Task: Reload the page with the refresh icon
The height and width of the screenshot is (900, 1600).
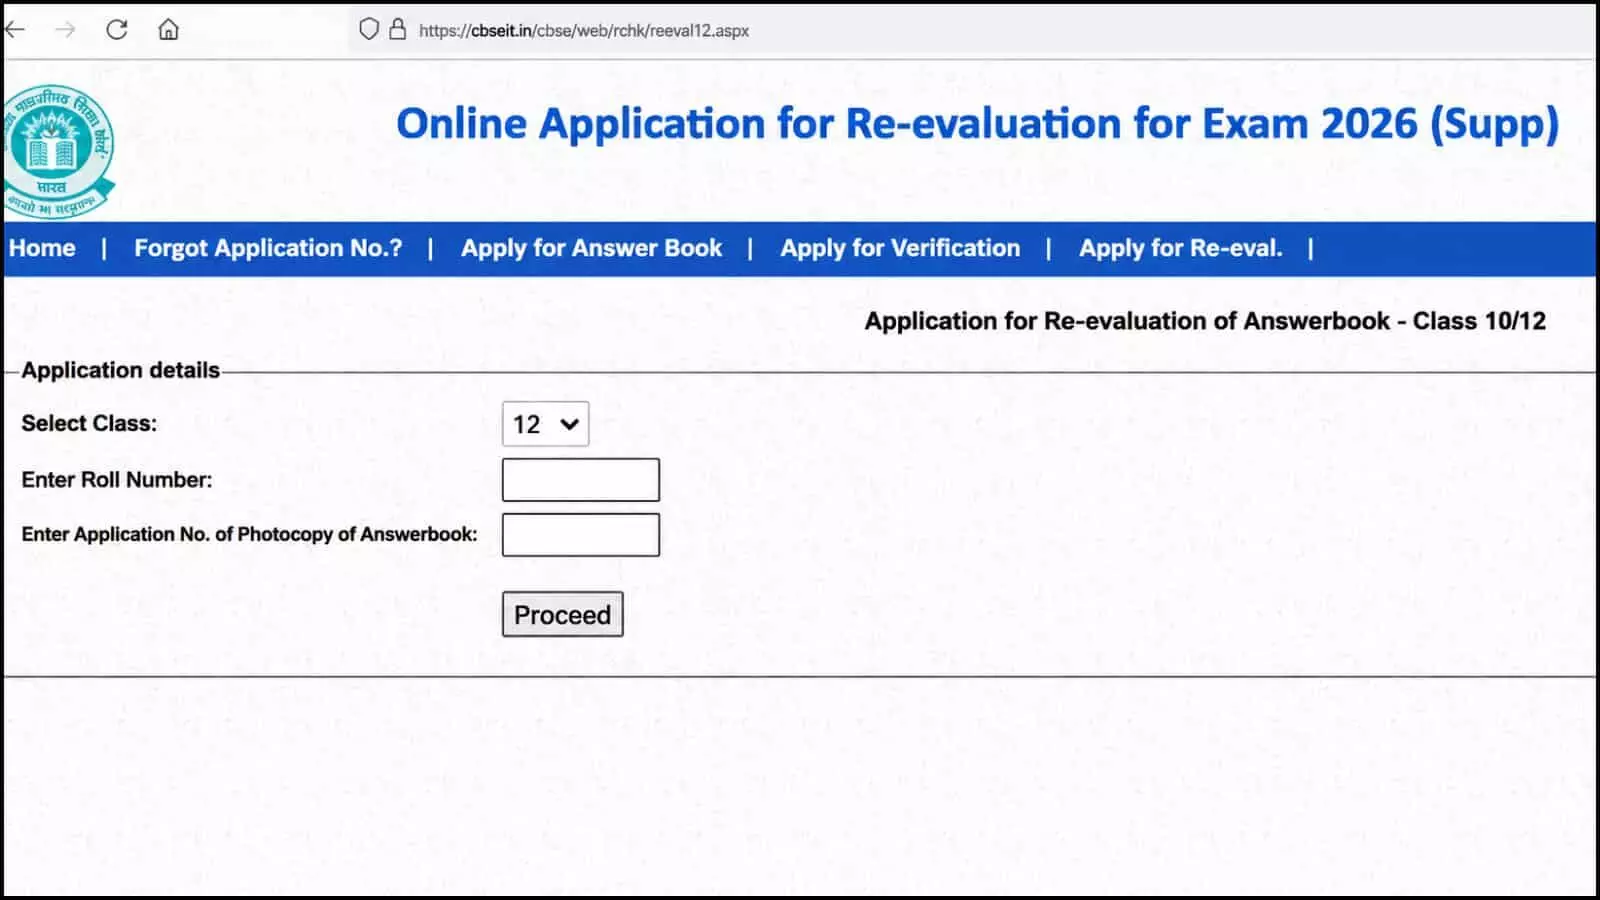Action: tap(117, 30)
